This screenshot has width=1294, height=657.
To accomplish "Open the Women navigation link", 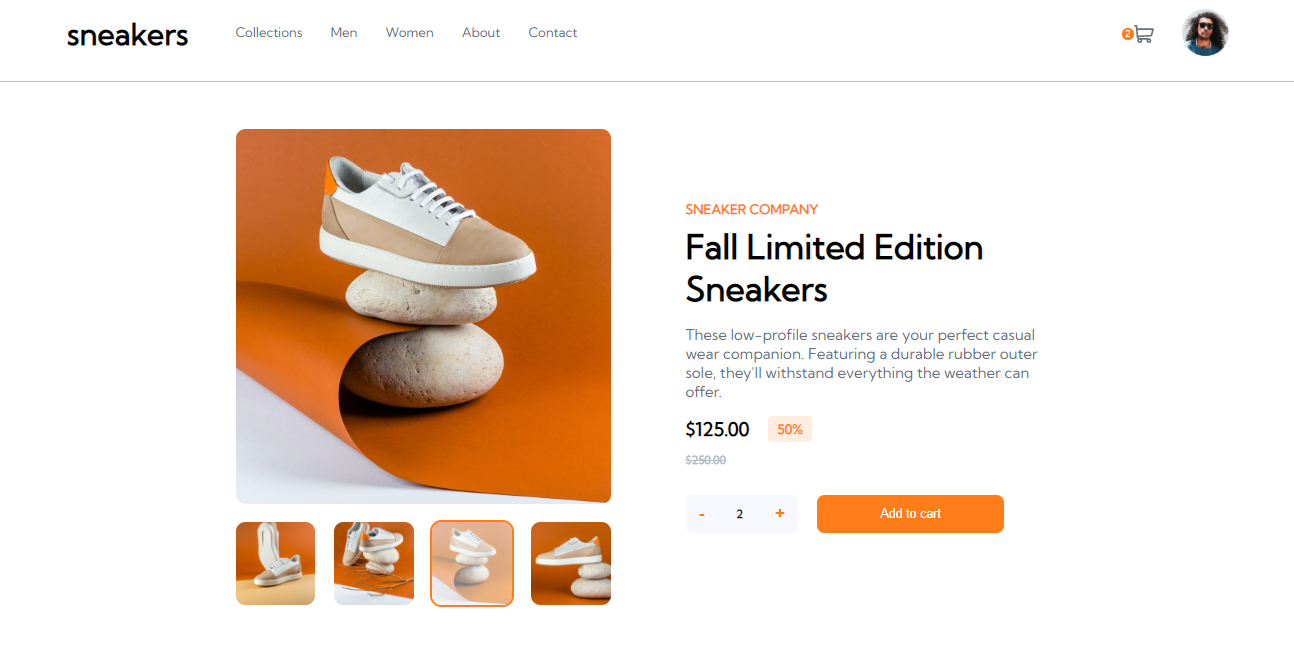I will coord(409,32).
